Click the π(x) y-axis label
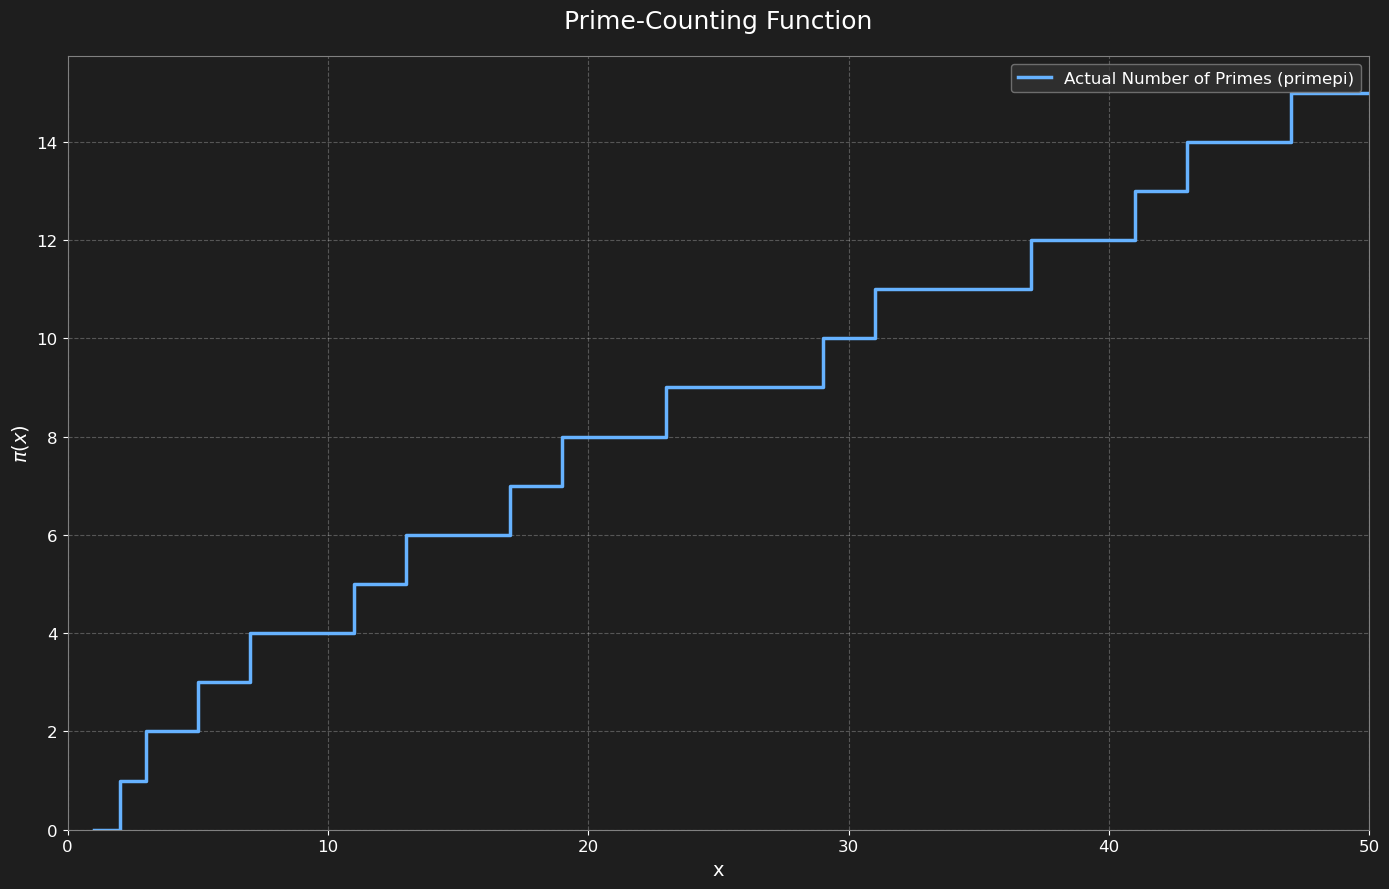Image resolution: width=1389 pixels, height=889 pixels. coord(20,443)
